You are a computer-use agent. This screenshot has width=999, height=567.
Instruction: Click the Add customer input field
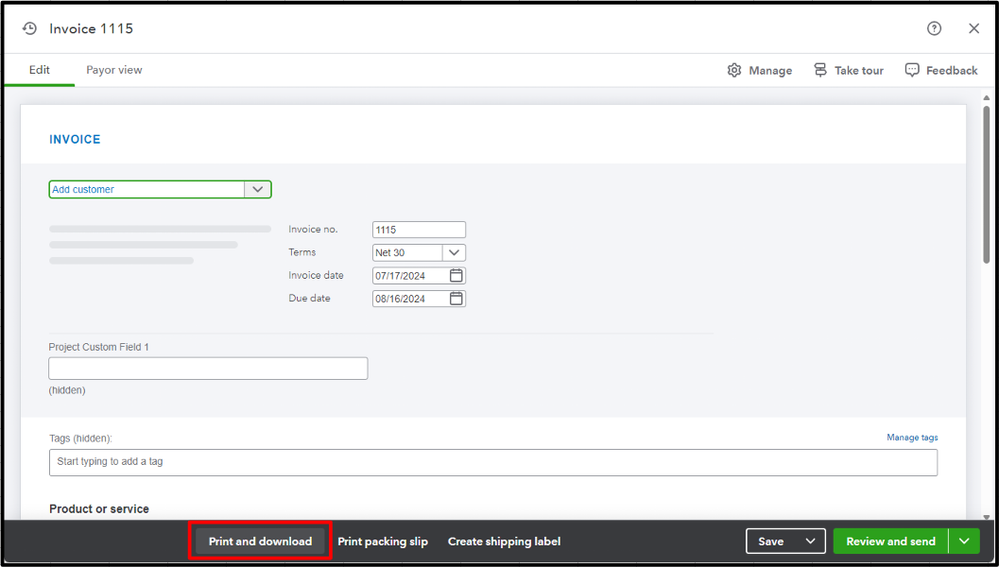(x=147, y=189)
